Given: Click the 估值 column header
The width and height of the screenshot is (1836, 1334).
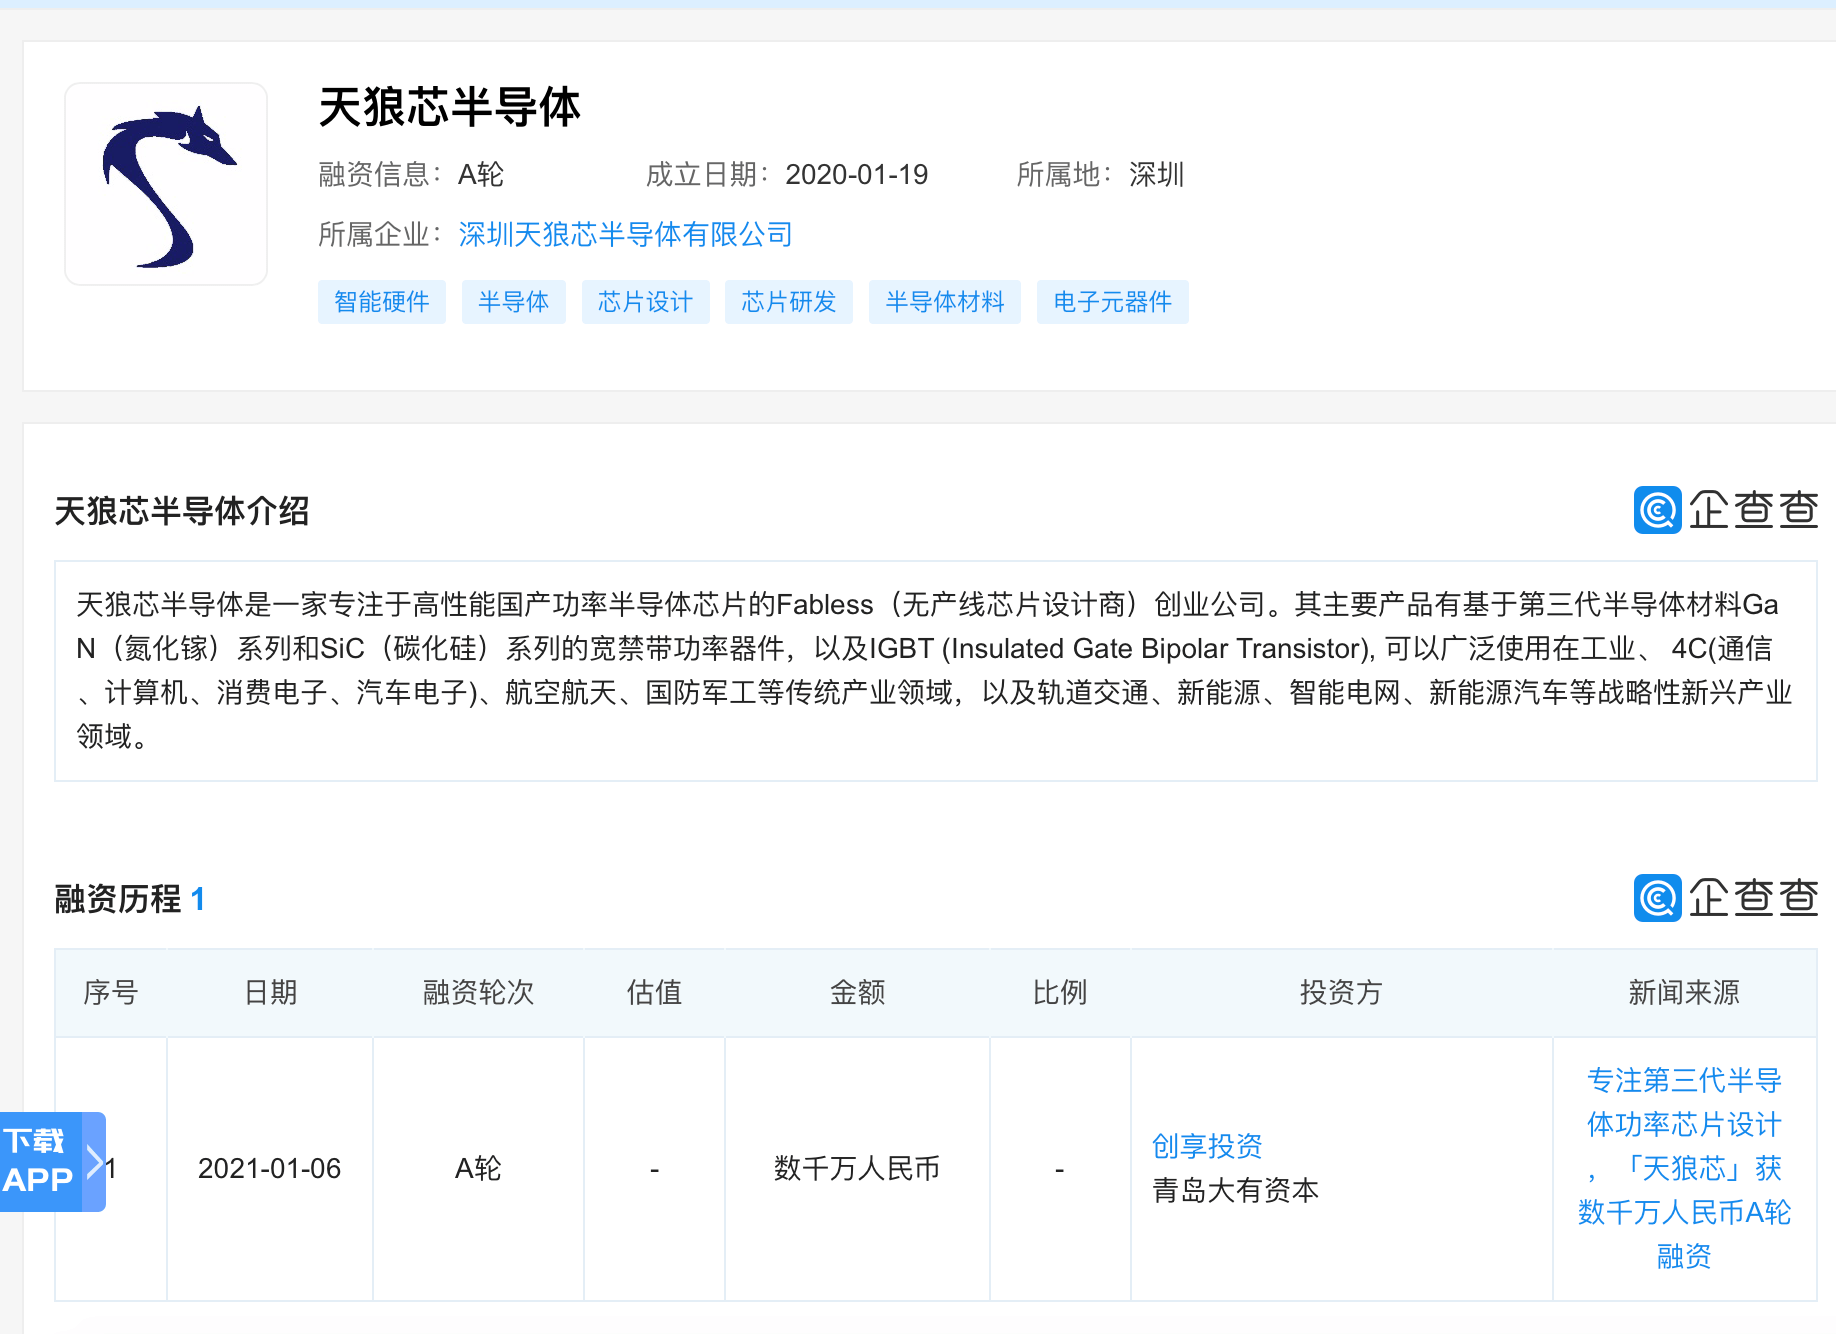Looking at the screenshot, I should [654, 992].
